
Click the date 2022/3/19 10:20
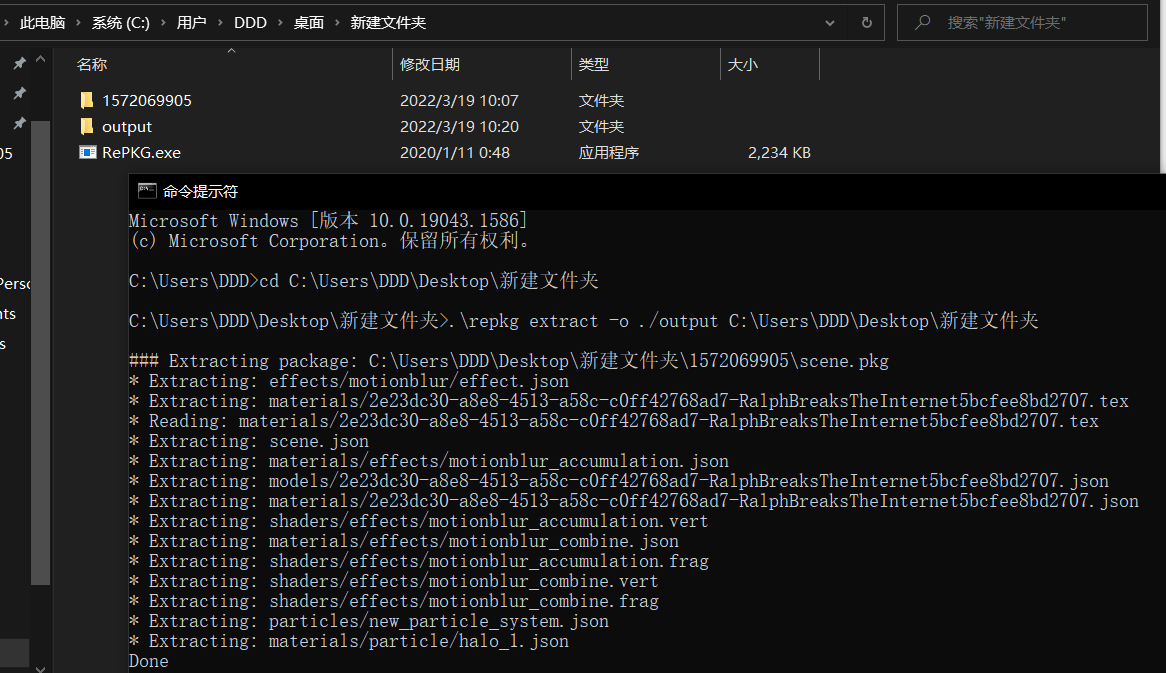pyautogui.click(x=459, y=126)
